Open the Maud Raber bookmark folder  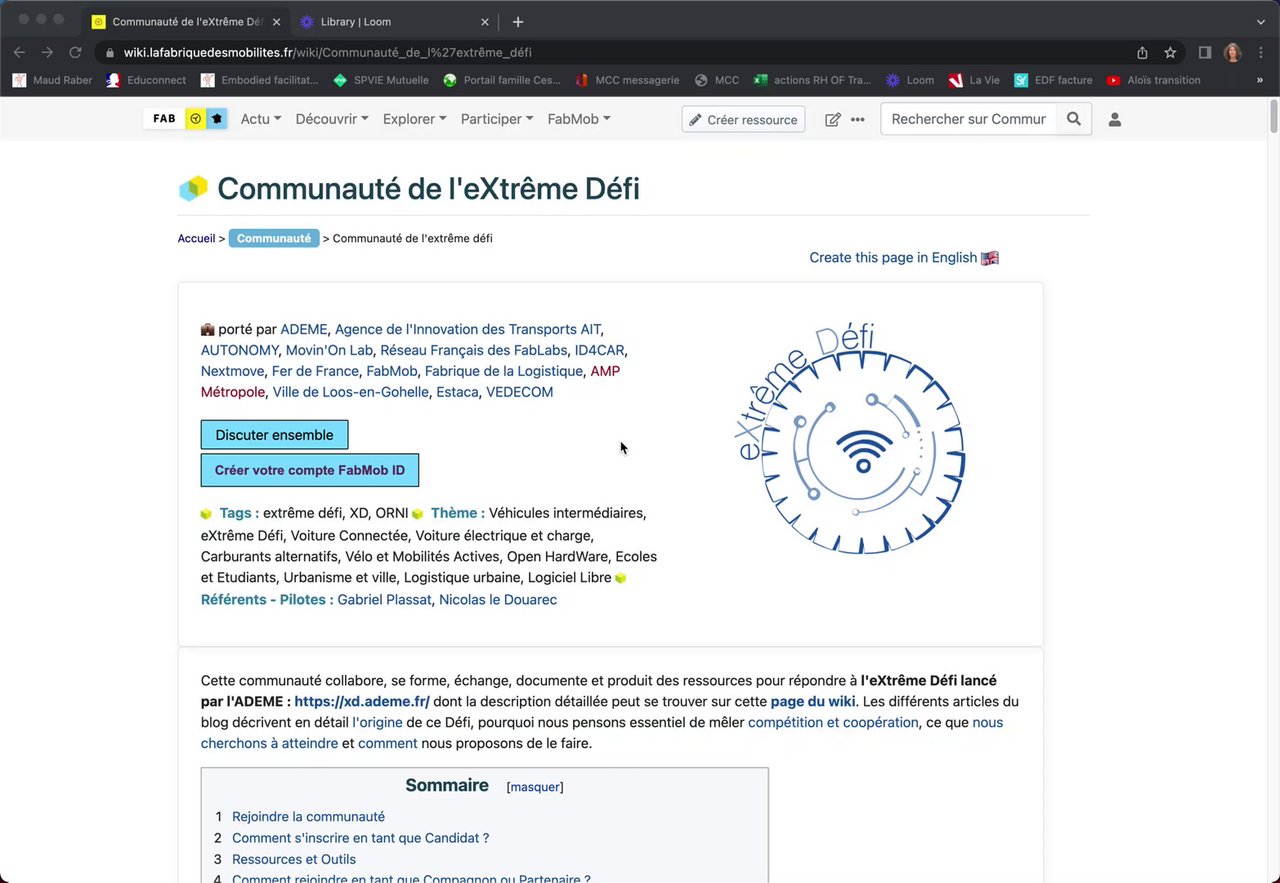click(52, 80)
